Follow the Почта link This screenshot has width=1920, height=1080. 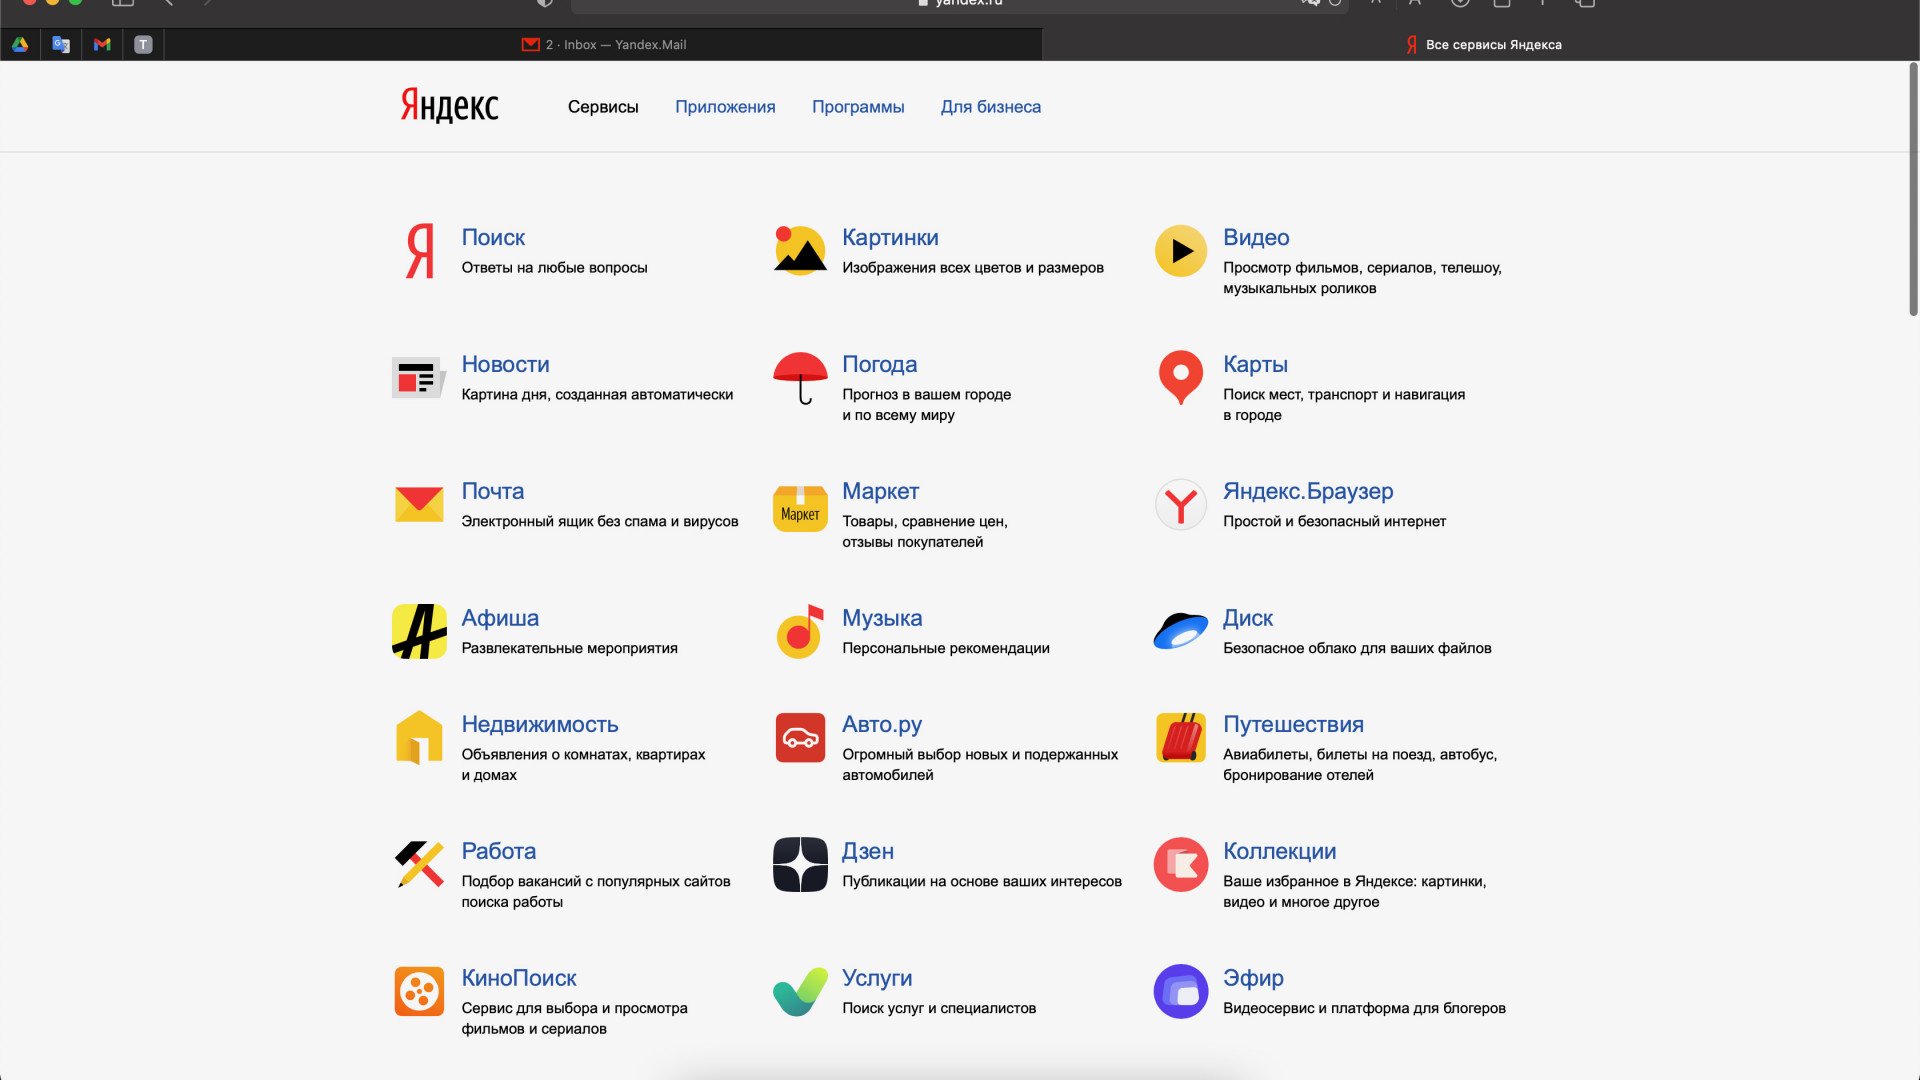coord(493,491)
